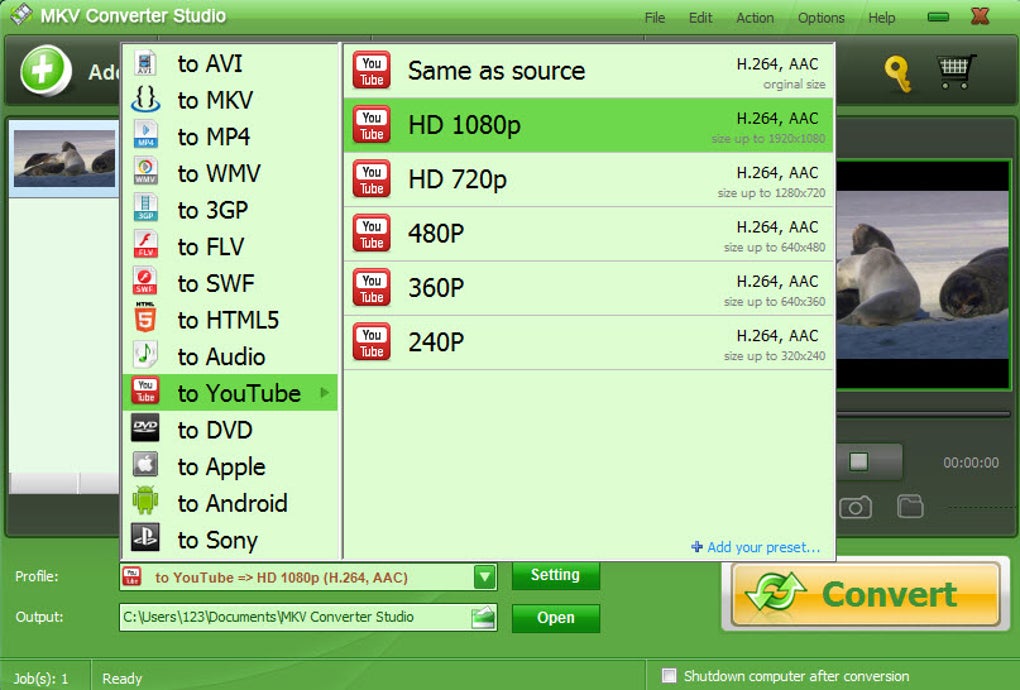Choose the to DVD format
The width and height of the screenshot is (1020, 690).
(x=230, y=430)
